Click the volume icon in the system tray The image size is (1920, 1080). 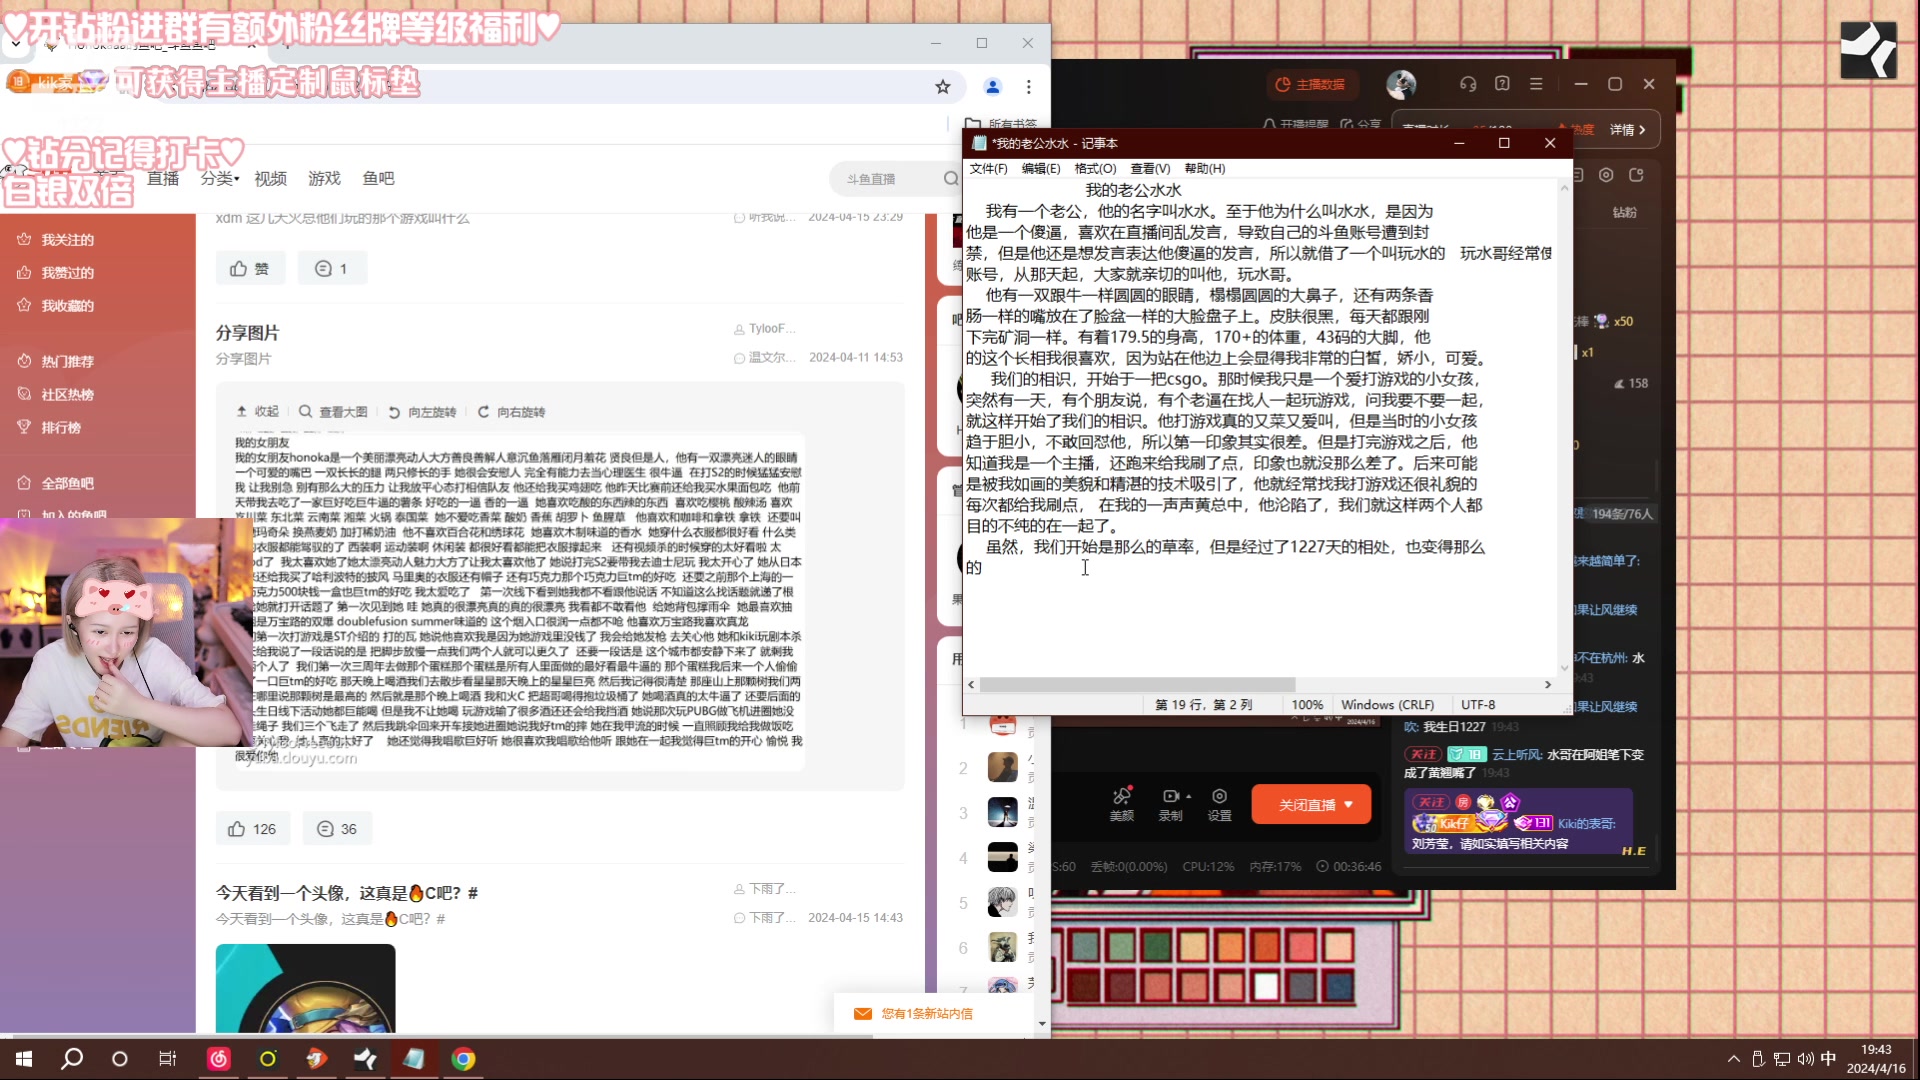click(x=1805, y=1059)
